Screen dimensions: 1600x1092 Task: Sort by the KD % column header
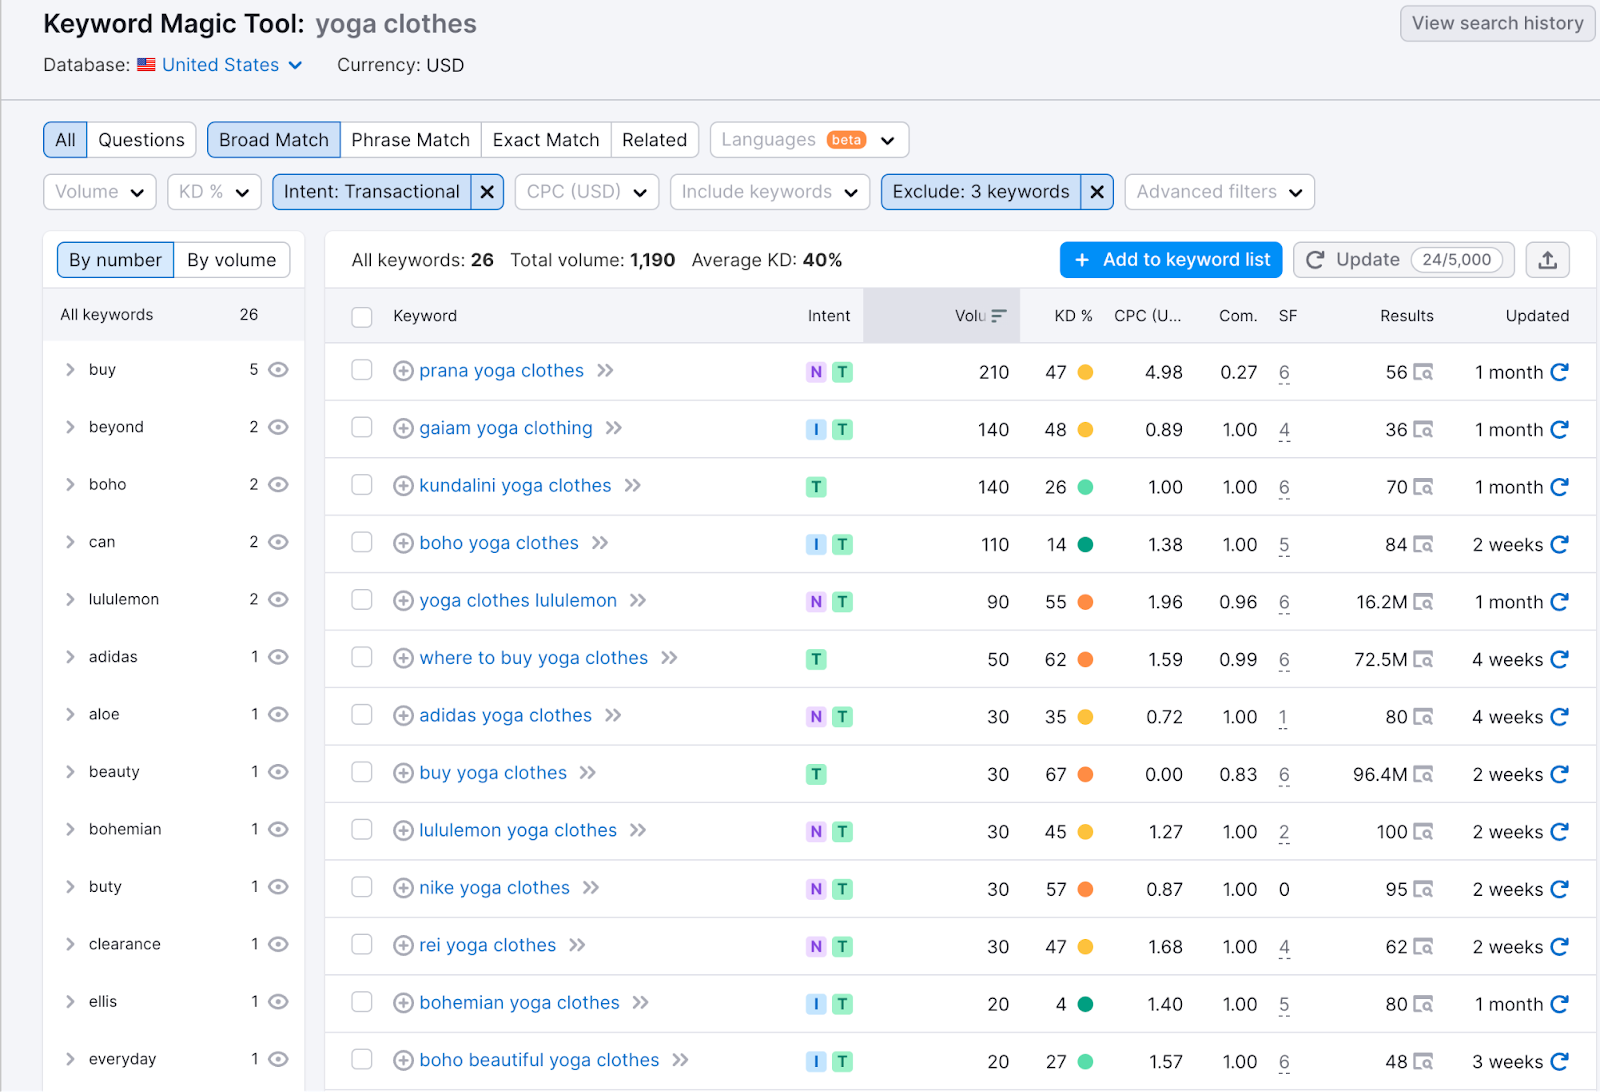pyautogui.click(x=1073, y=316)
